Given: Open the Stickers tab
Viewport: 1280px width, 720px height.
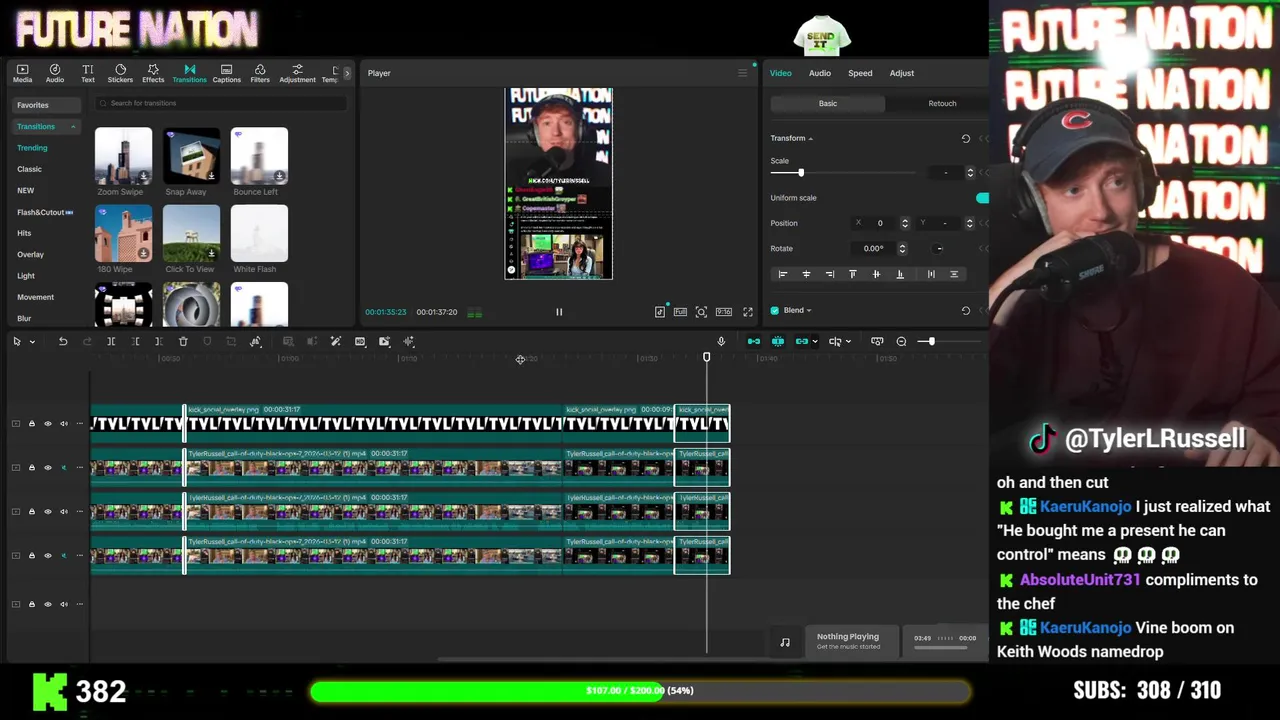Looking at the screenshot, I should (120, 73).
